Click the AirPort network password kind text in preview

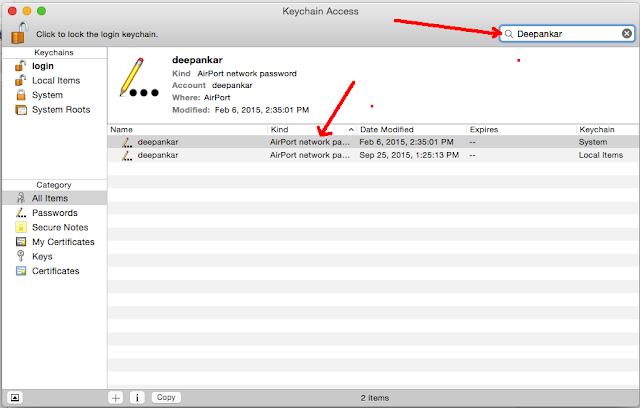click(x=247, y=73)
